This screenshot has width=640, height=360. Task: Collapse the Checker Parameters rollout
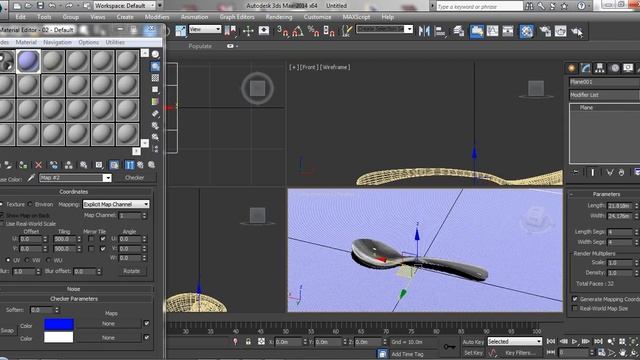[x=74, y=299]
